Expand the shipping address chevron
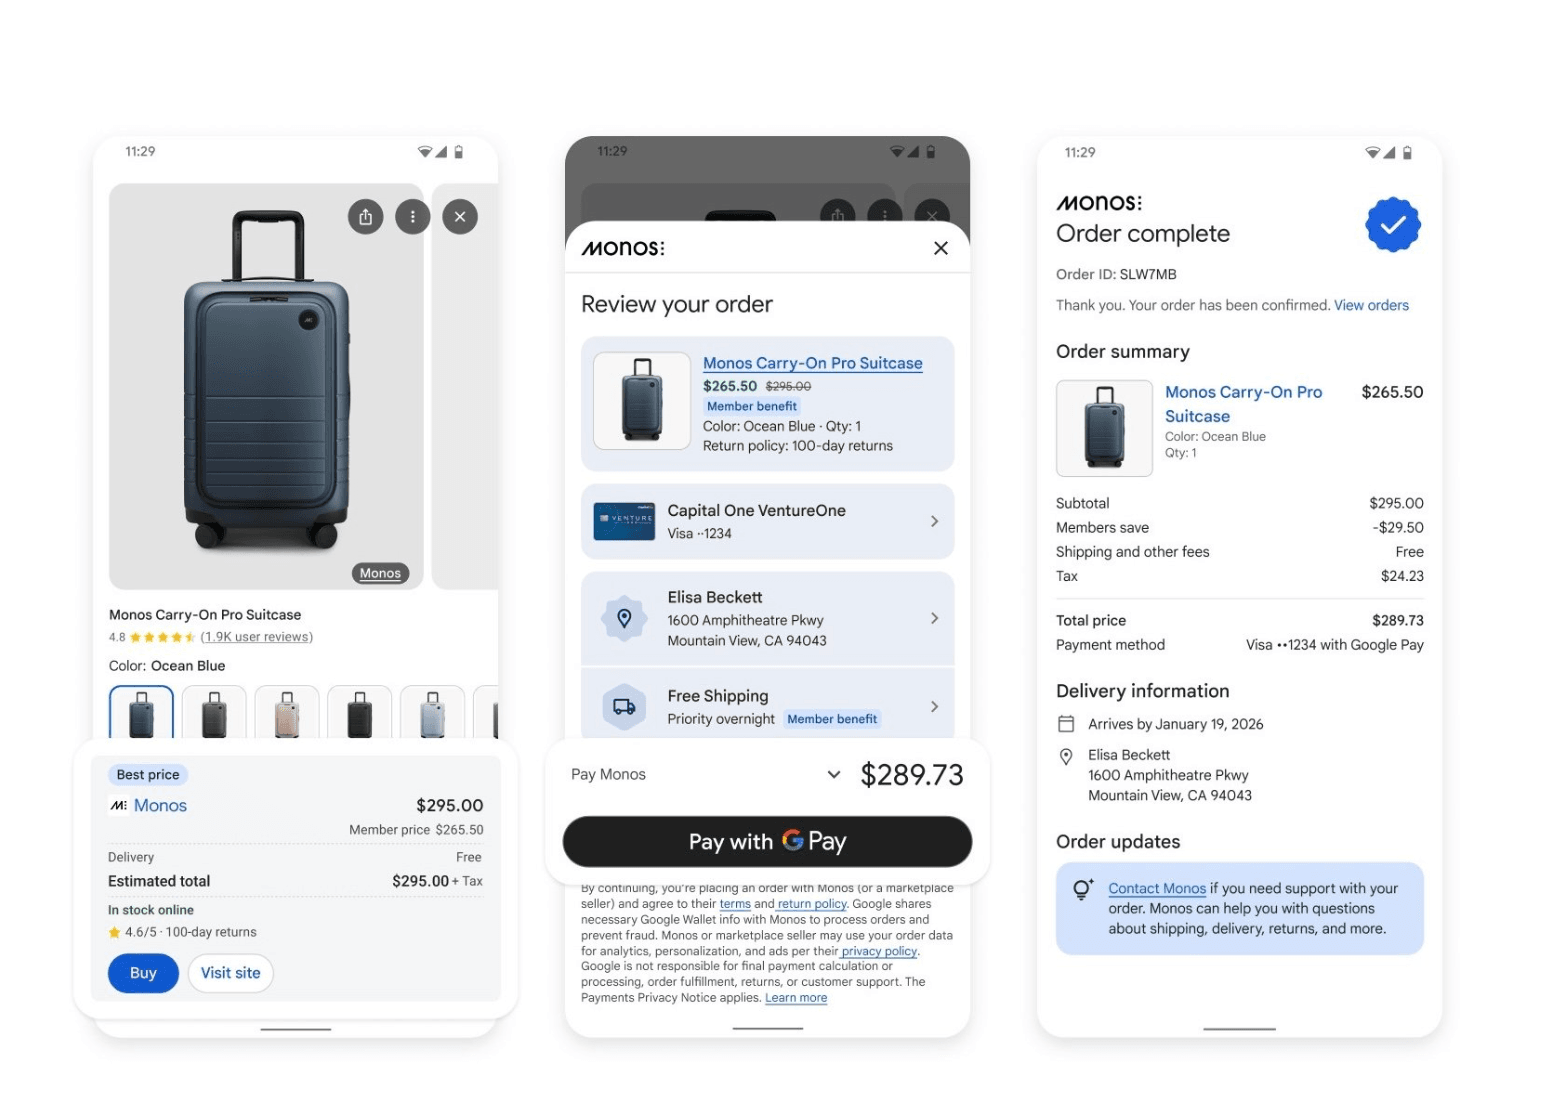Viewport: 1564px width, 1104px height. (x=934, y=618)
